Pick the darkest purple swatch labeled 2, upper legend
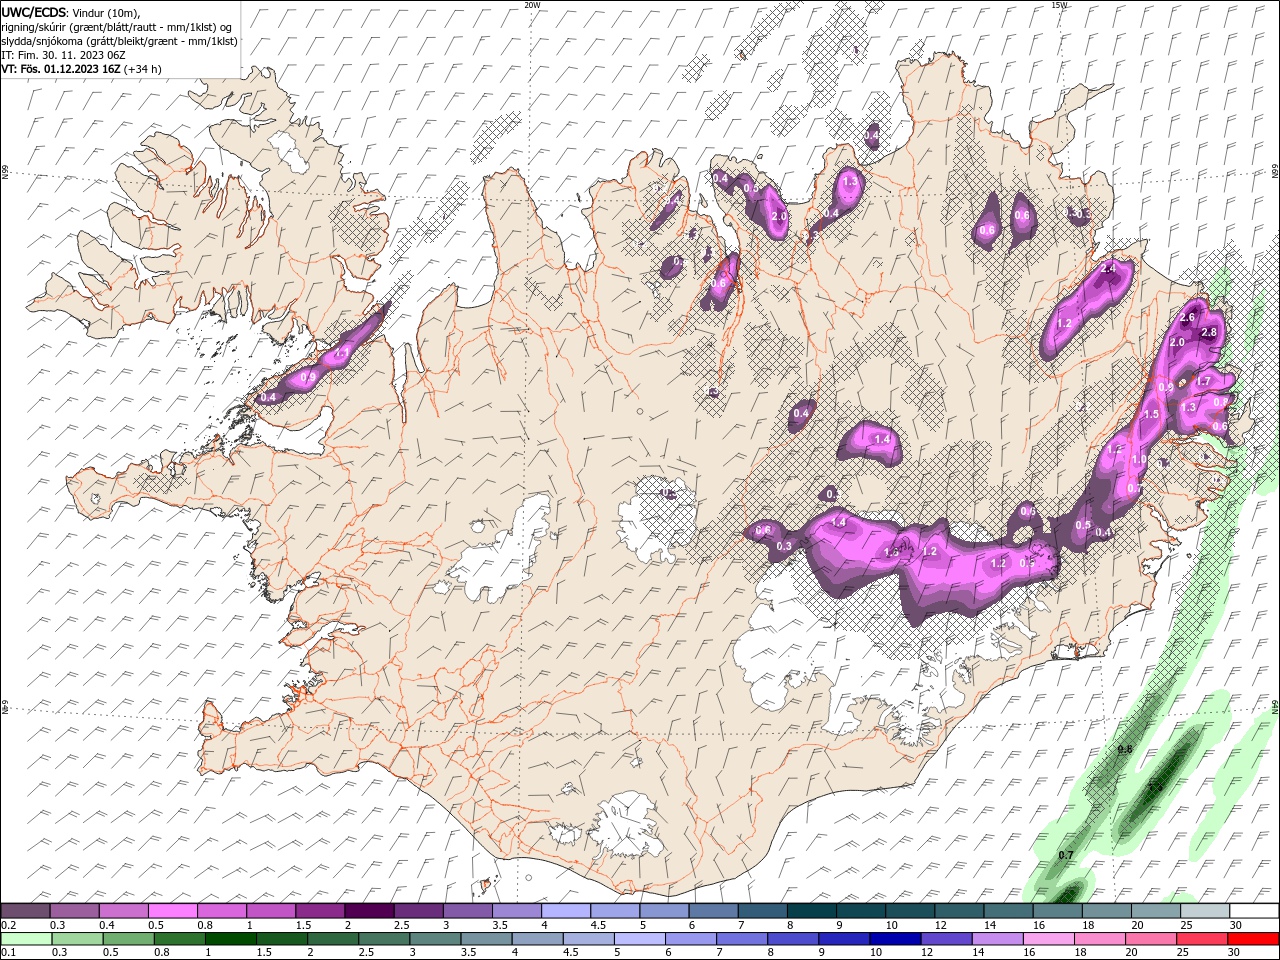Viewport: 1280px width, 960px height. [x=369, y=910]
